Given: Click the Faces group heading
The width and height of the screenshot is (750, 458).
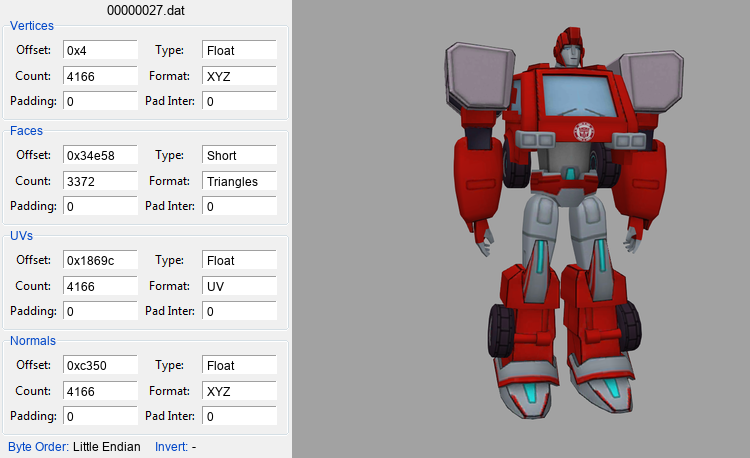Looking at the screenshot, I should (26, 131).
